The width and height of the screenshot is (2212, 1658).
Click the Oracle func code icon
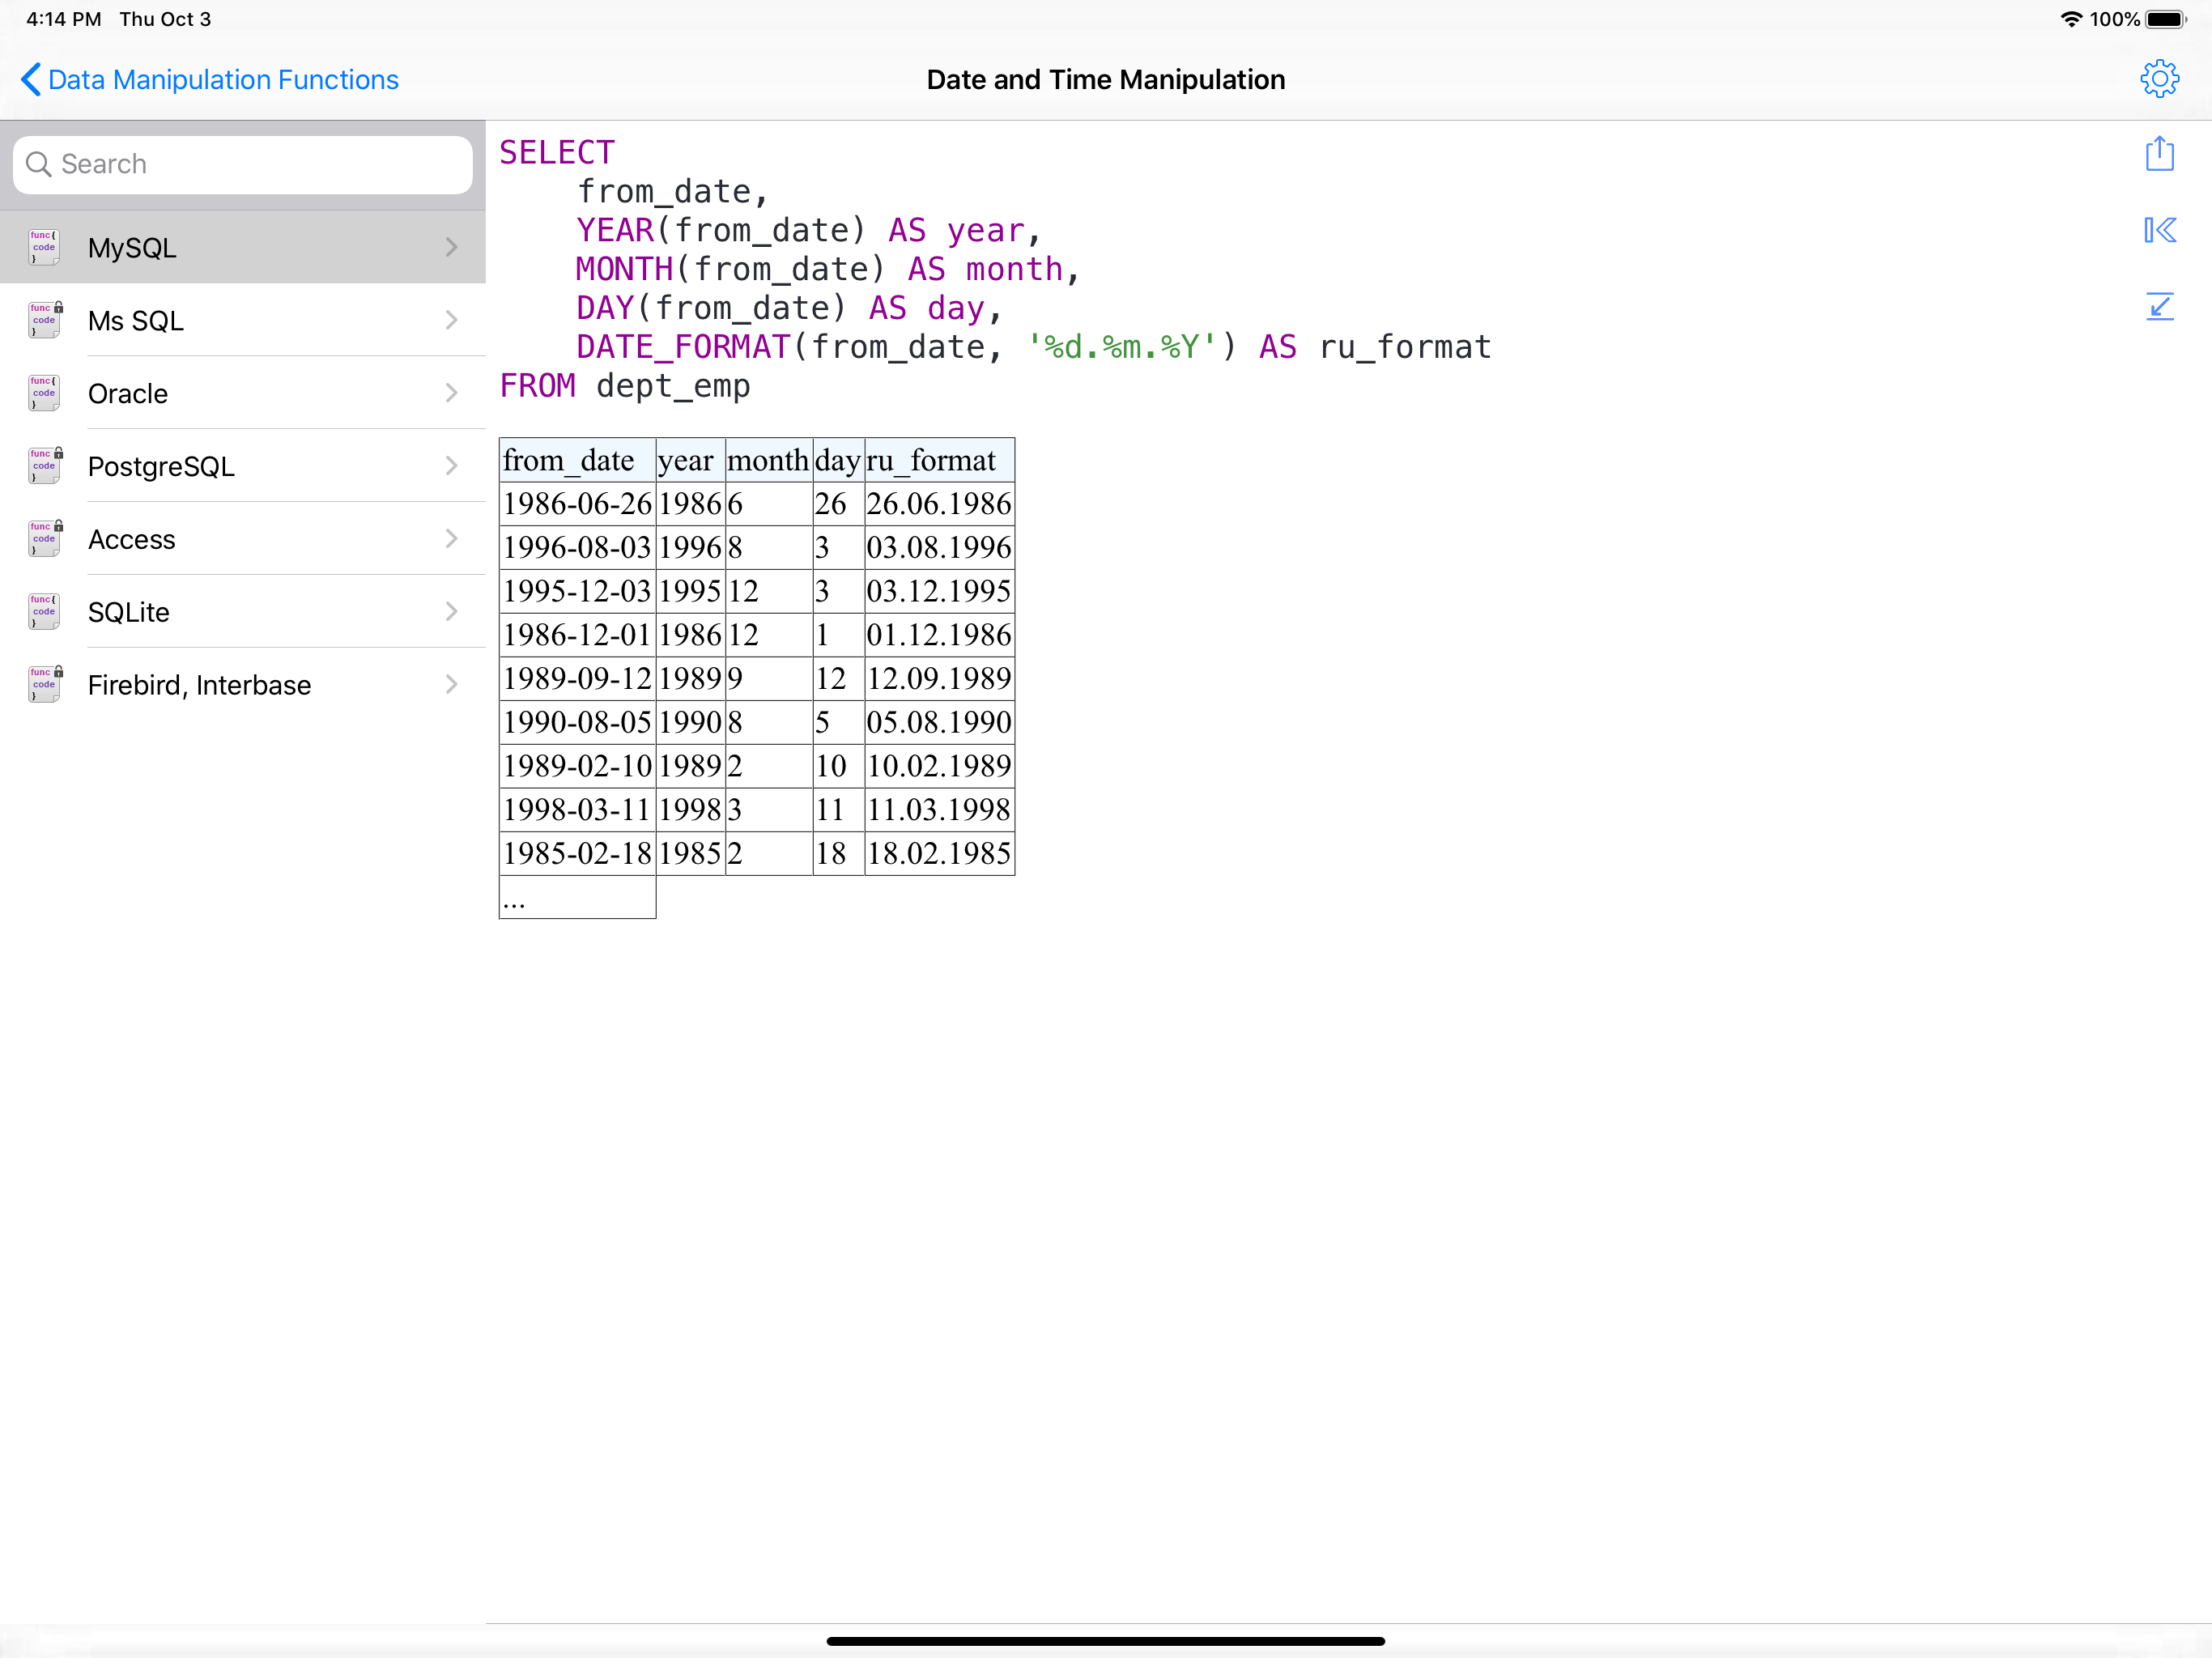(44, 393)
